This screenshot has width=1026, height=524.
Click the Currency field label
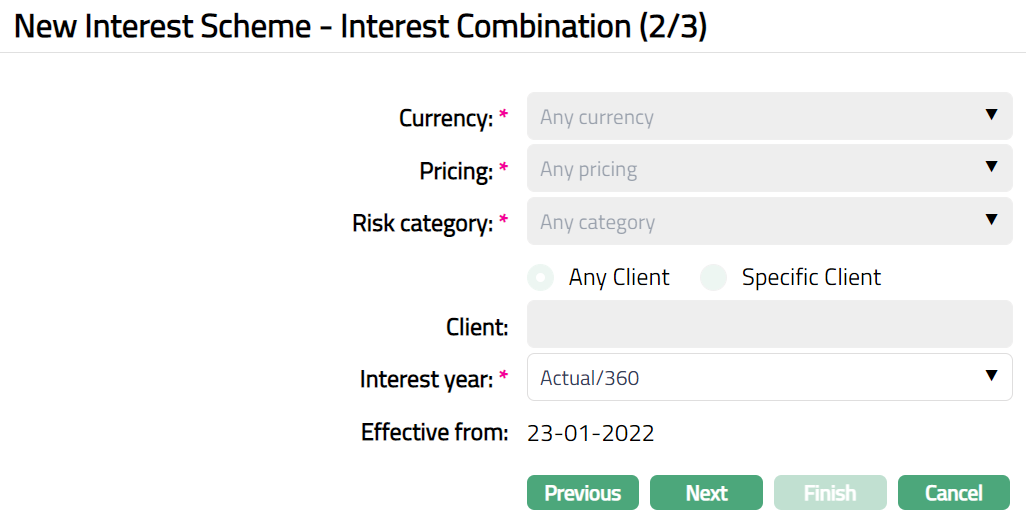[x=446, y=118]
